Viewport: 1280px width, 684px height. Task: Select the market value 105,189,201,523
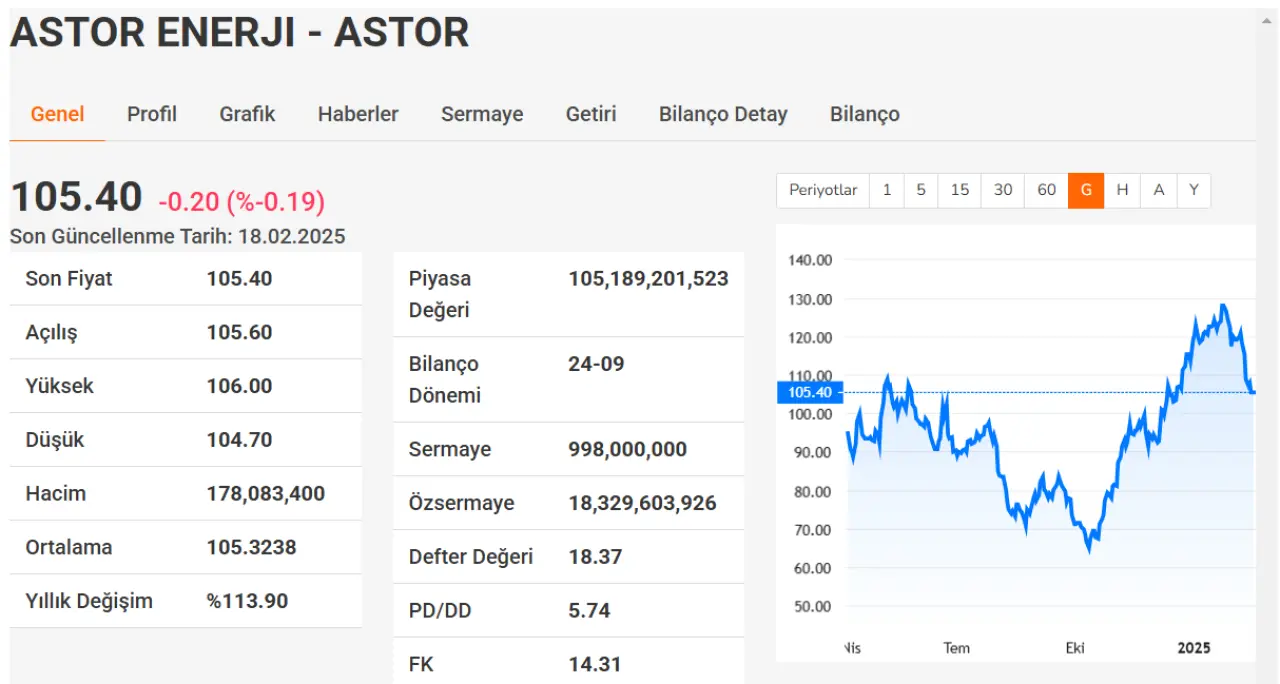[649, 279]
